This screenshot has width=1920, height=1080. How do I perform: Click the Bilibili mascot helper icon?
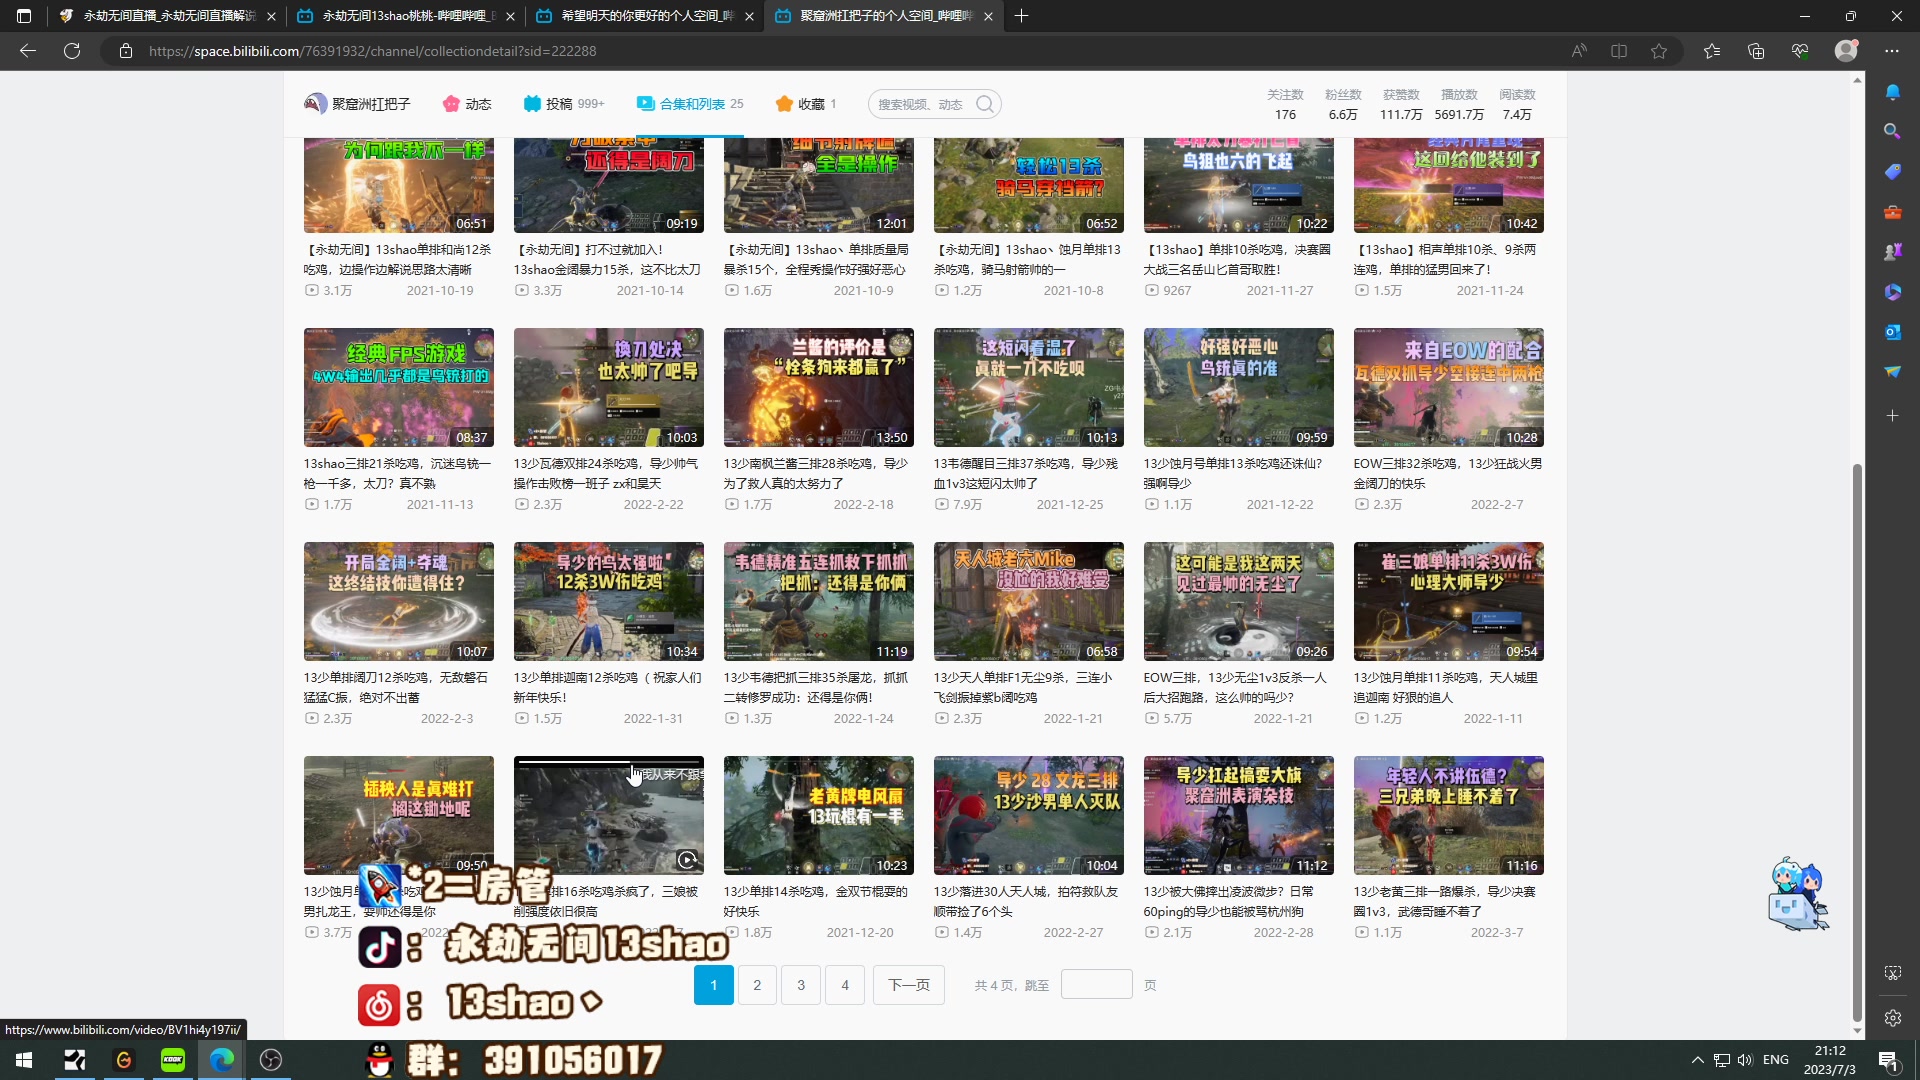[x=1798, y=894]
